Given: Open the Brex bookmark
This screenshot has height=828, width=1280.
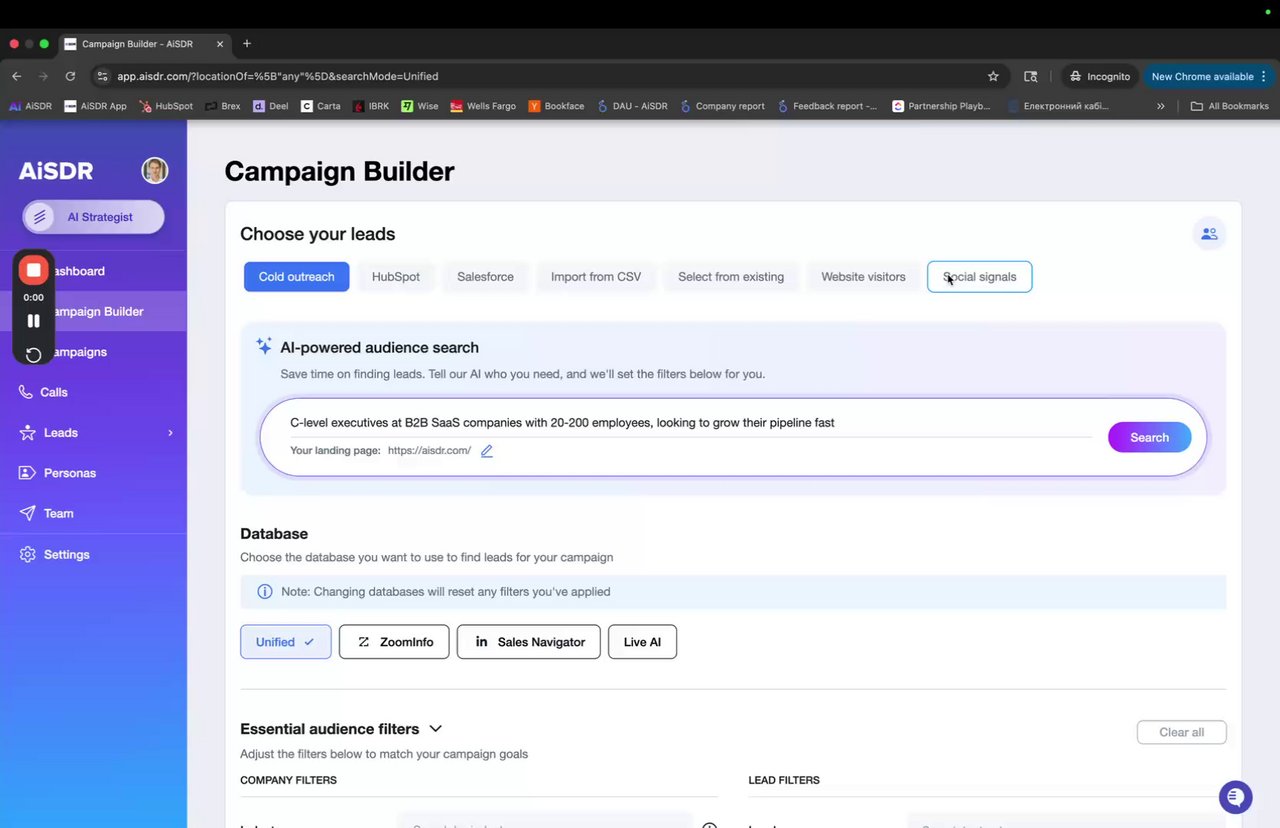Looking at the screenshot, I should tap(222, 106).
